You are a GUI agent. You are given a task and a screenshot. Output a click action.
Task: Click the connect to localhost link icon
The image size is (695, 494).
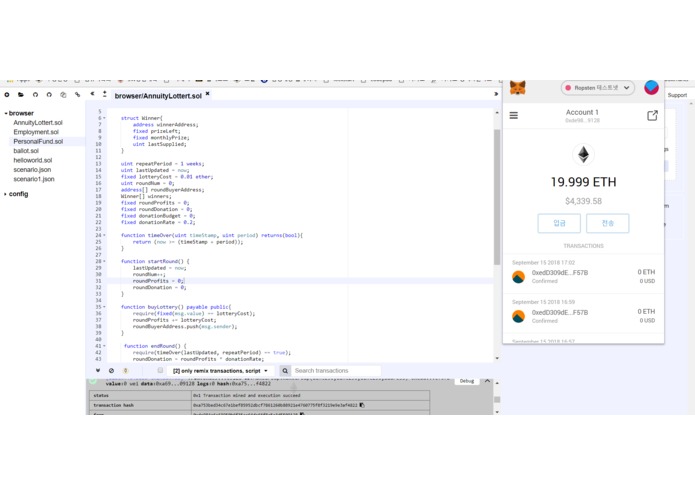click(x=78, y=94)
